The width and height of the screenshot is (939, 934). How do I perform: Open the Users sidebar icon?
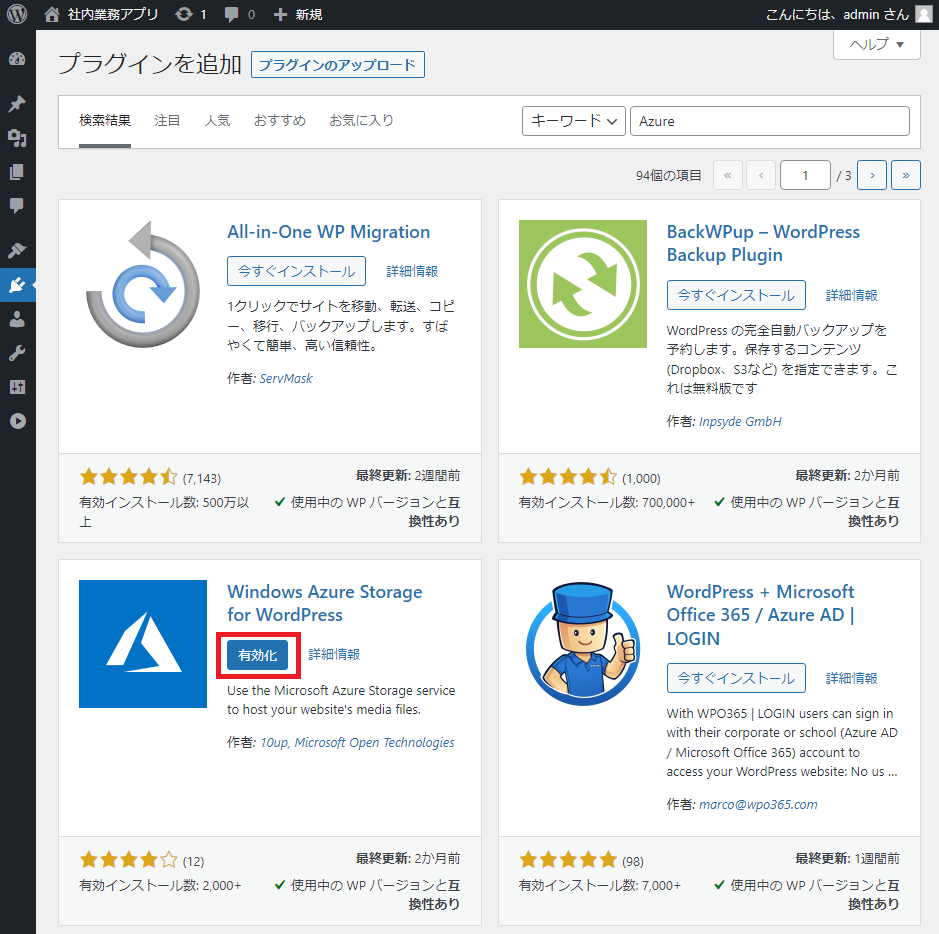click(x=17, y=319)
